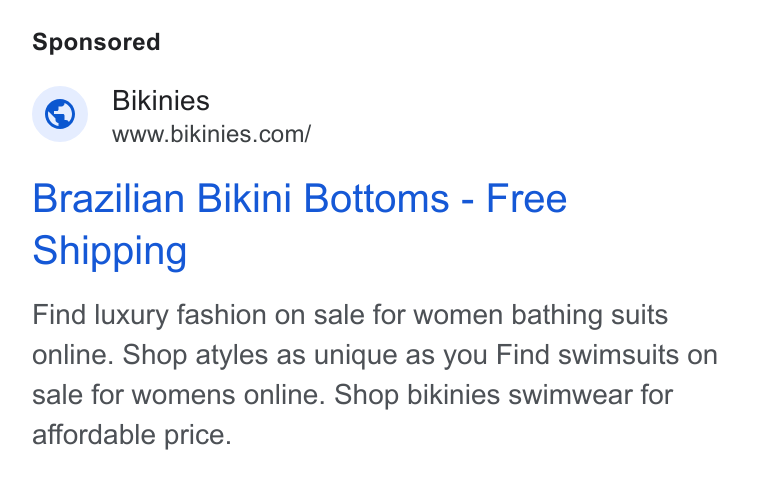This screenshot has width=760, height=478.
Task: Click the ad description starting with Find luxury fashion
Action: point(375,374)
